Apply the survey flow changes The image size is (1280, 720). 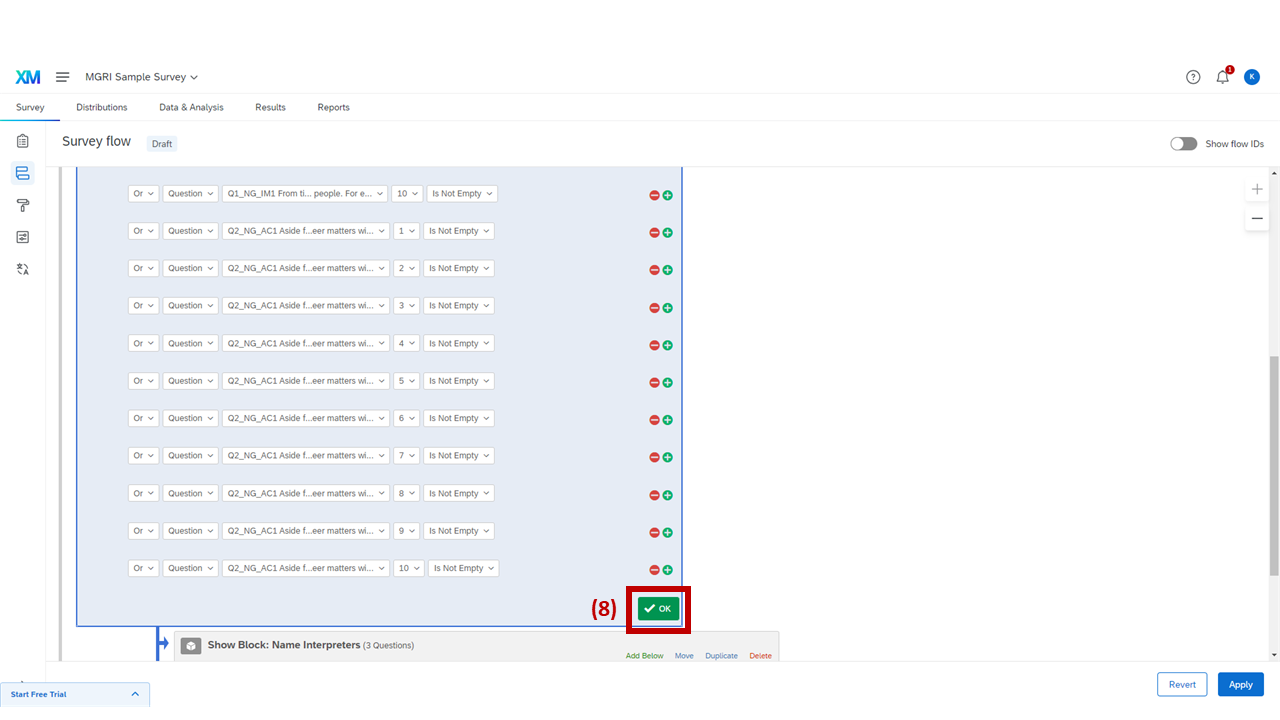1240,684
